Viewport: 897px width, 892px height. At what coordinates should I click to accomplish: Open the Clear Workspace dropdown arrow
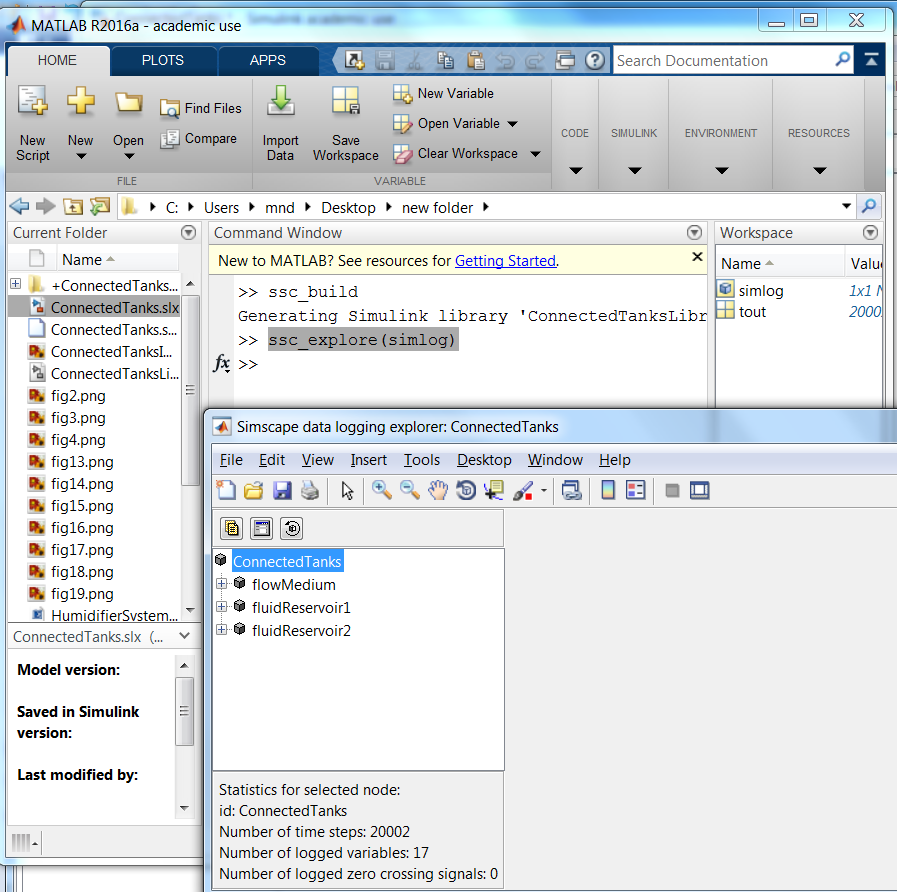pos(535,154)
